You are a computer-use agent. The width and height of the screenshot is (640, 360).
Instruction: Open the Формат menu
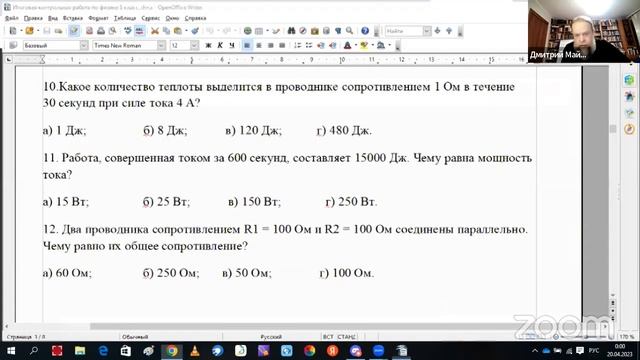(98, 18)
